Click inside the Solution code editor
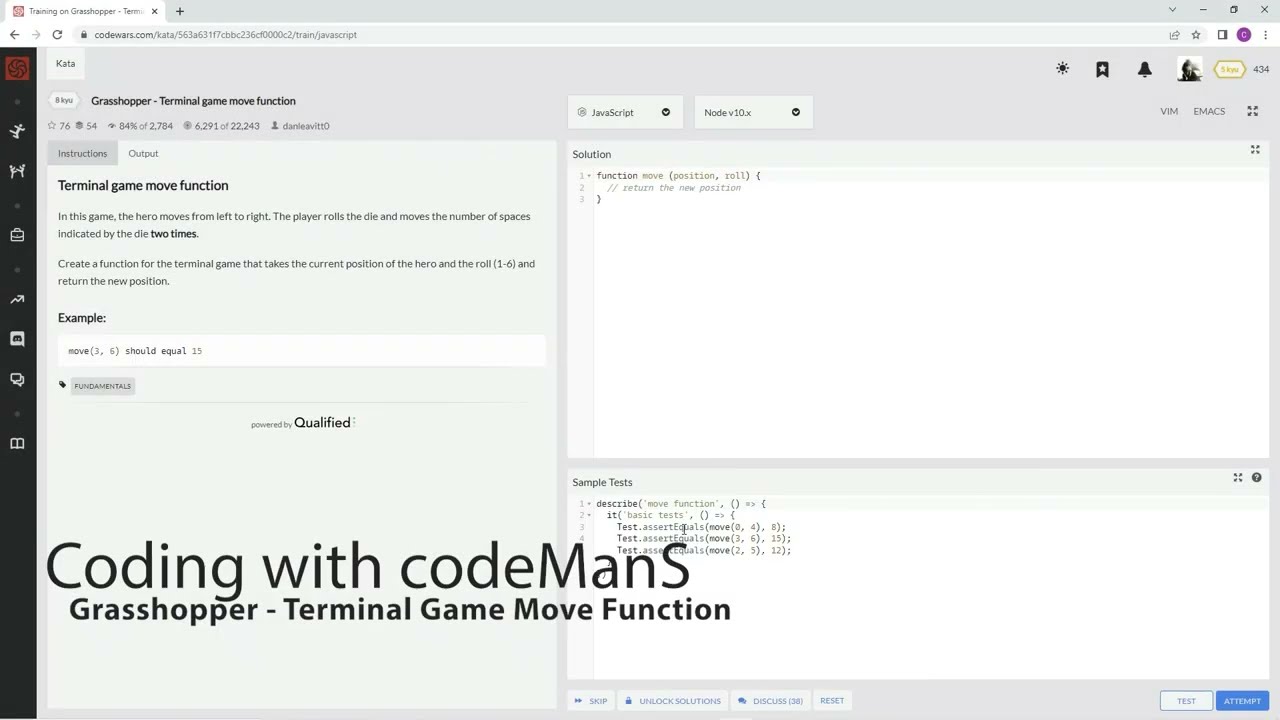The image size is (1280, 720). pos(930,315)
